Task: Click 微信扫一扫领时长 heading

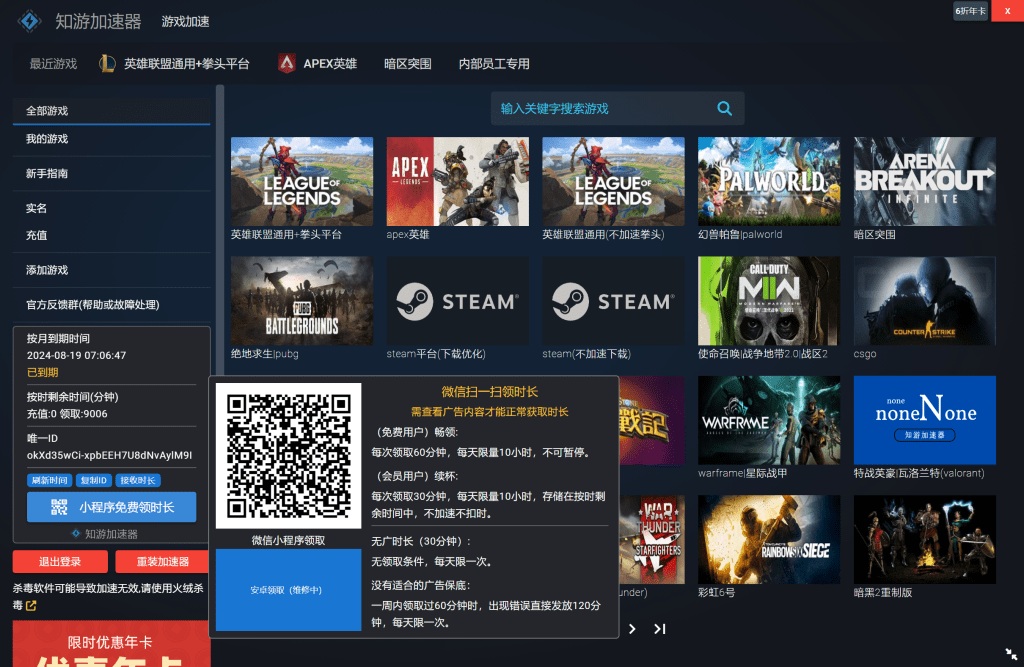Action: click(x=489, y=392)
